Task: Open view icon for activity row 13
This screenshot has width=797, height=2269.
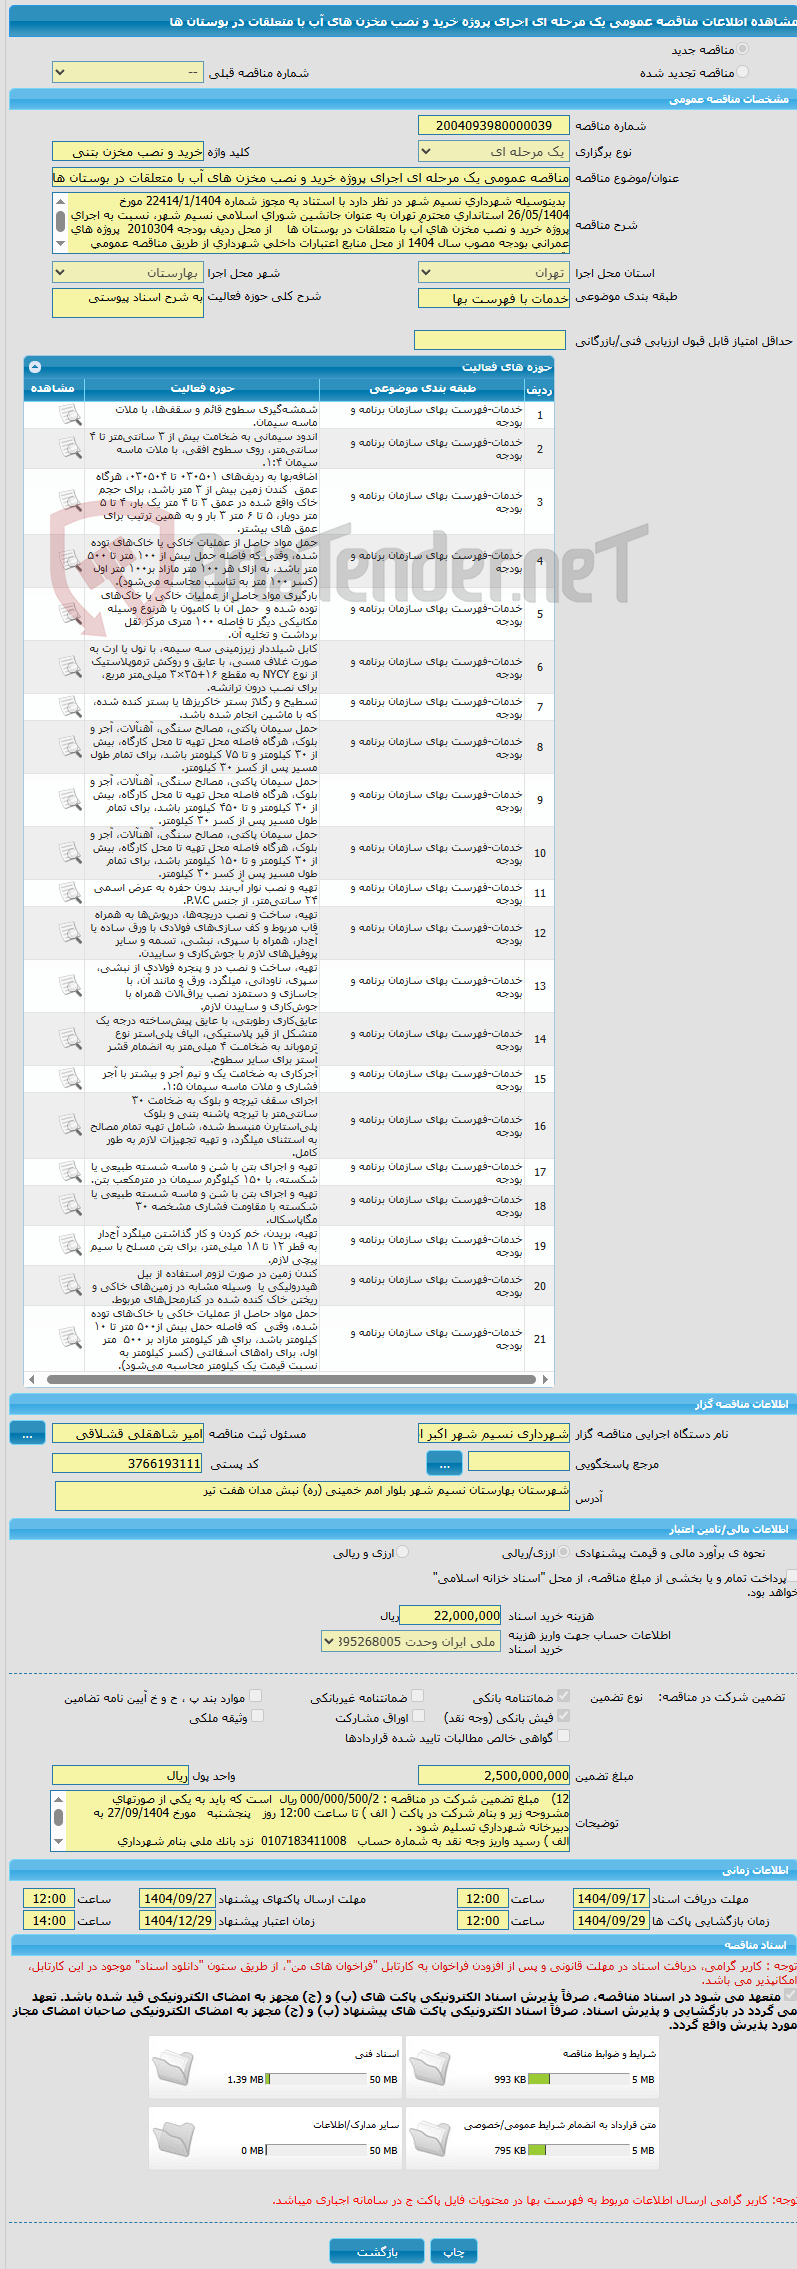Action: (69, 986)
